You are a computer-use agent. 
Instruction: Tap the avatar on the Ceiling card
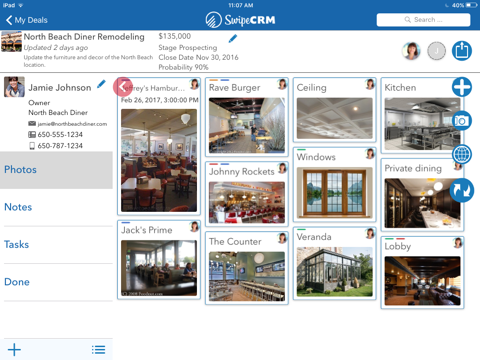coord(370,84)
